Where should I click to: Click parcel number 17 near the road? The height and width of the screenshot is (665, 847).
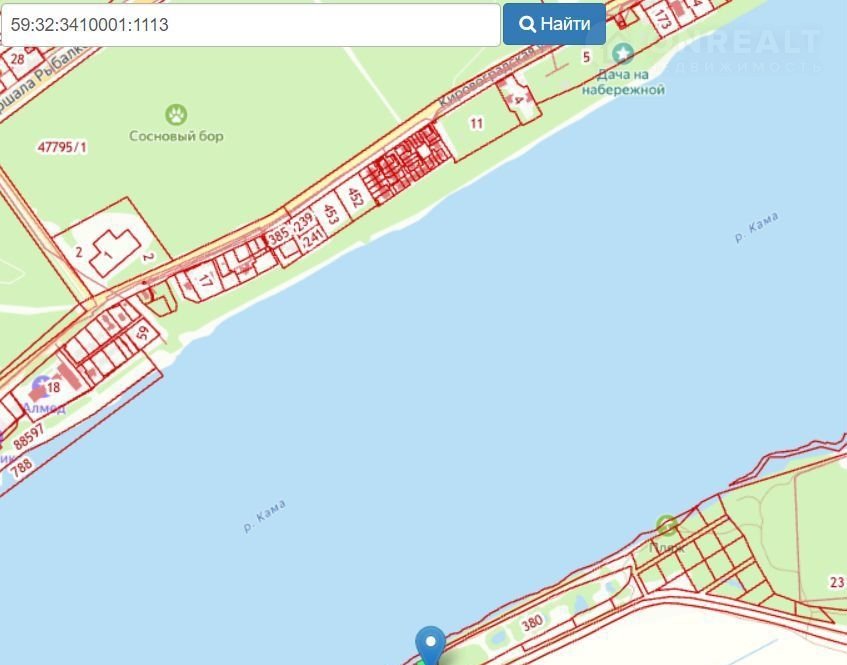(205, 280)
